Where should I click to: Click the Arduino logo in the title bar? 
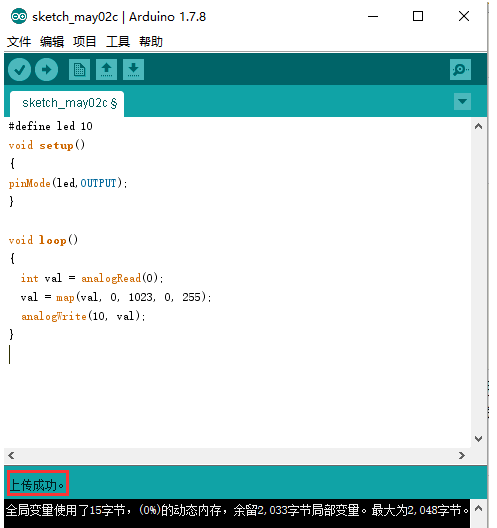19,16
